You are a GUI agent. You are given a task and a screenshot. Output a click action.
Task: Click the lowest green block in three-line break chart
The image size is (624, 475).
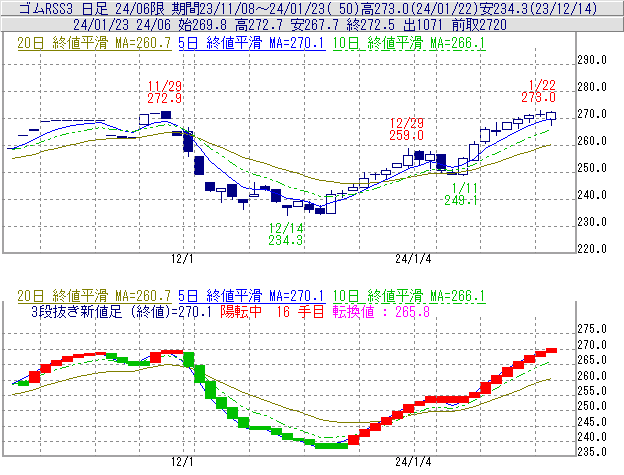[331, 446]
